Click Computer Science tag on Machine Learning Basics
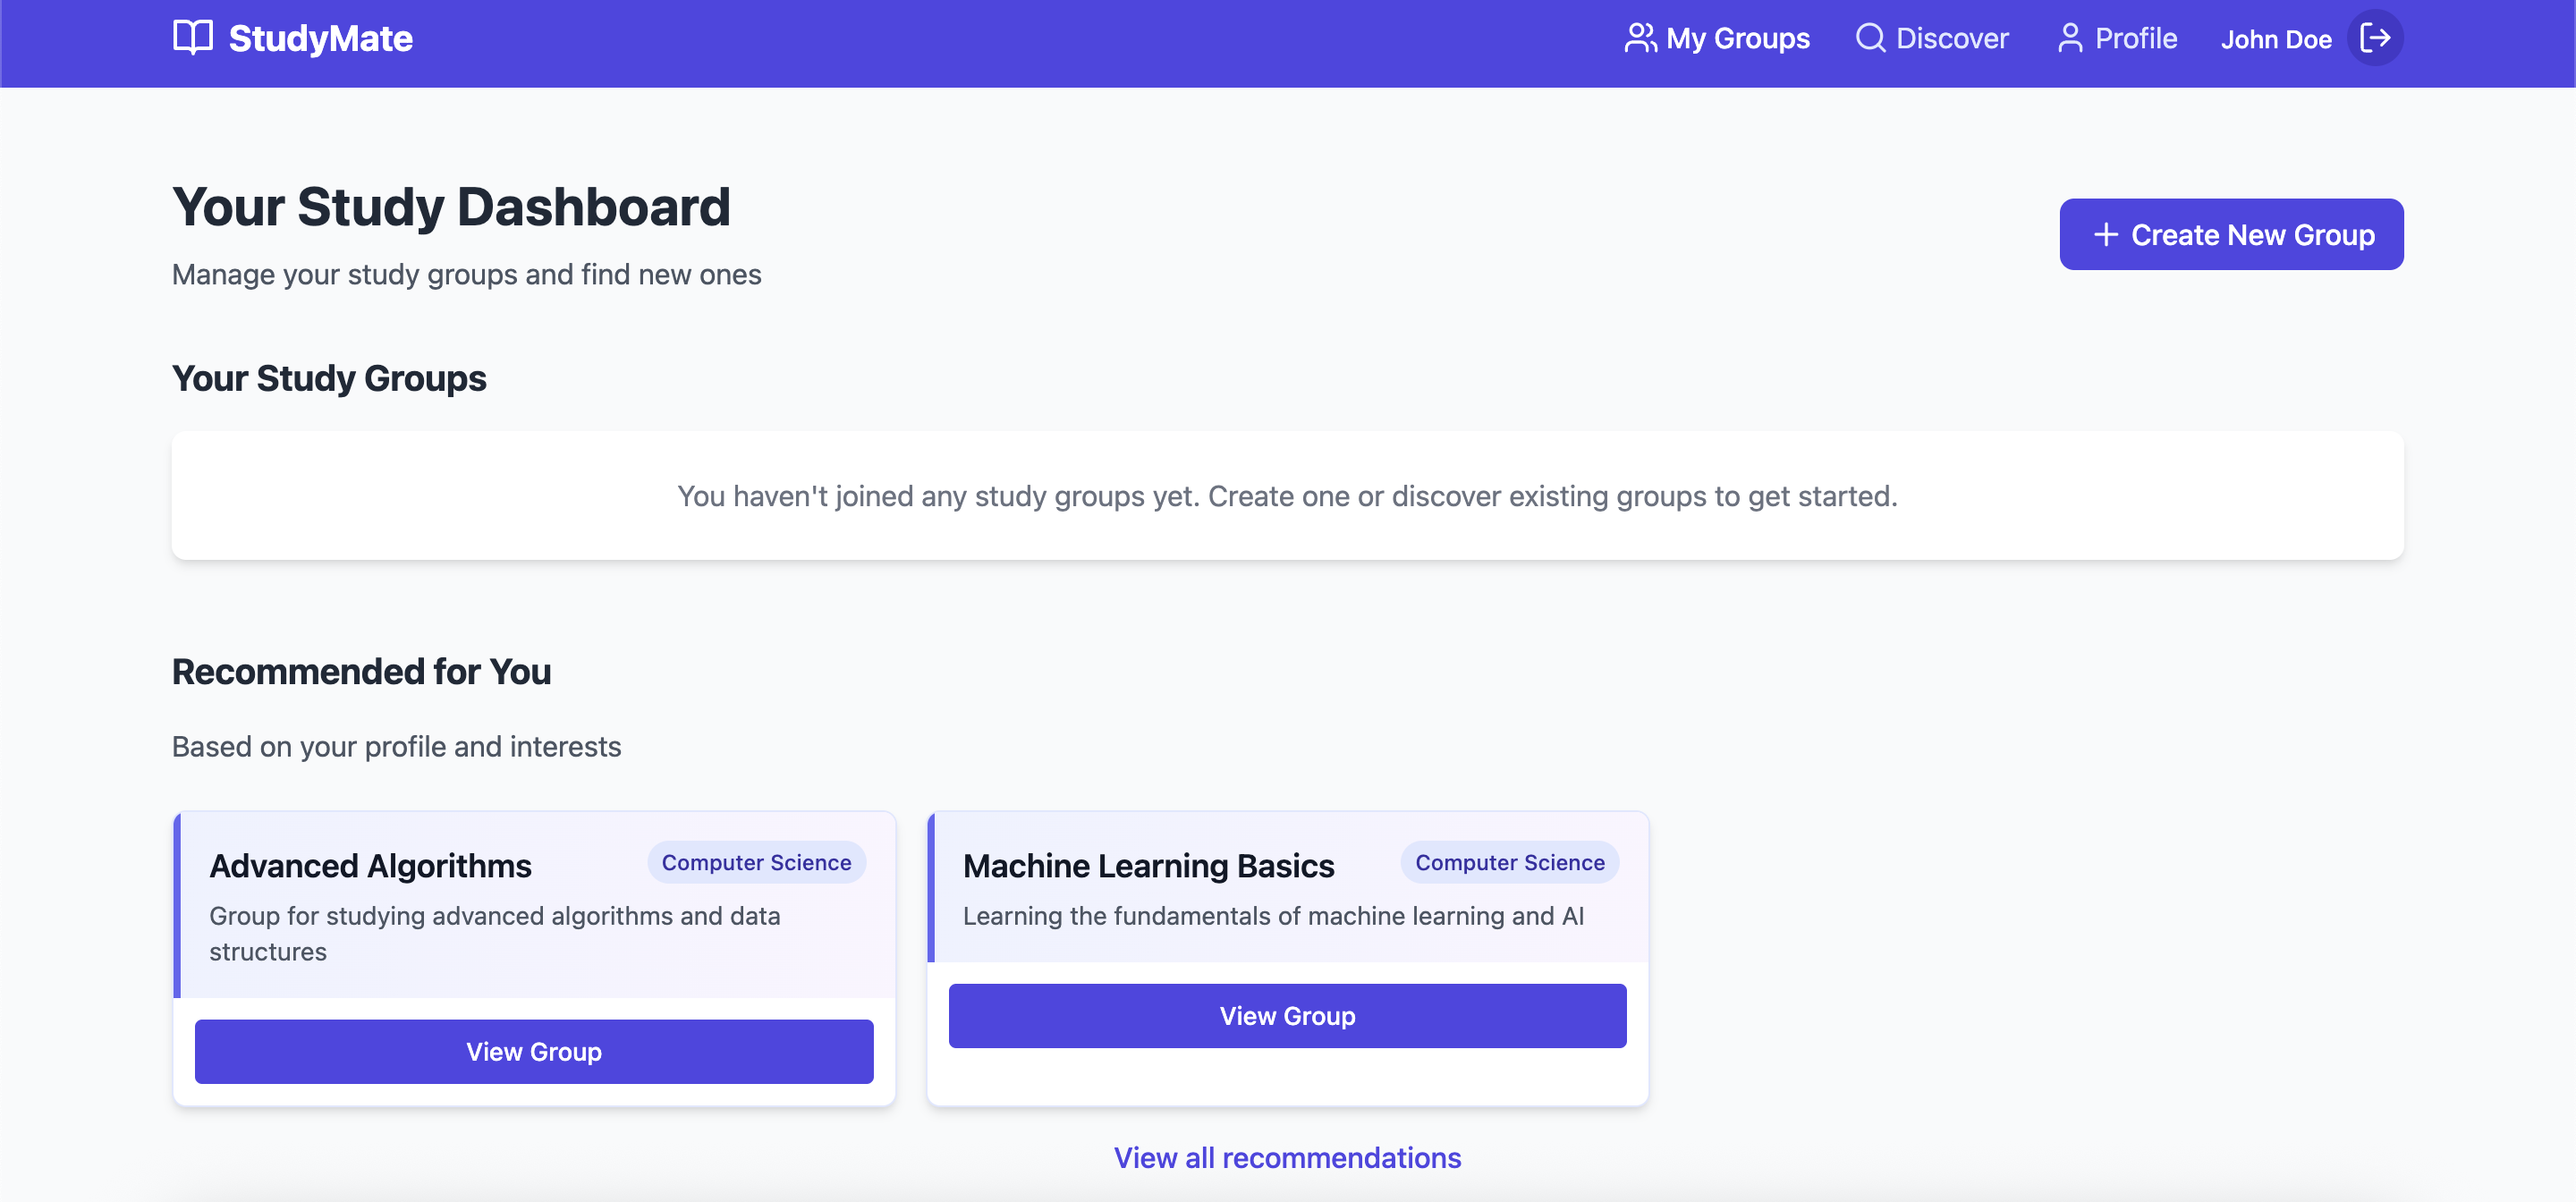This screenshot has height=1202, width=2576. click(1509, 862)
